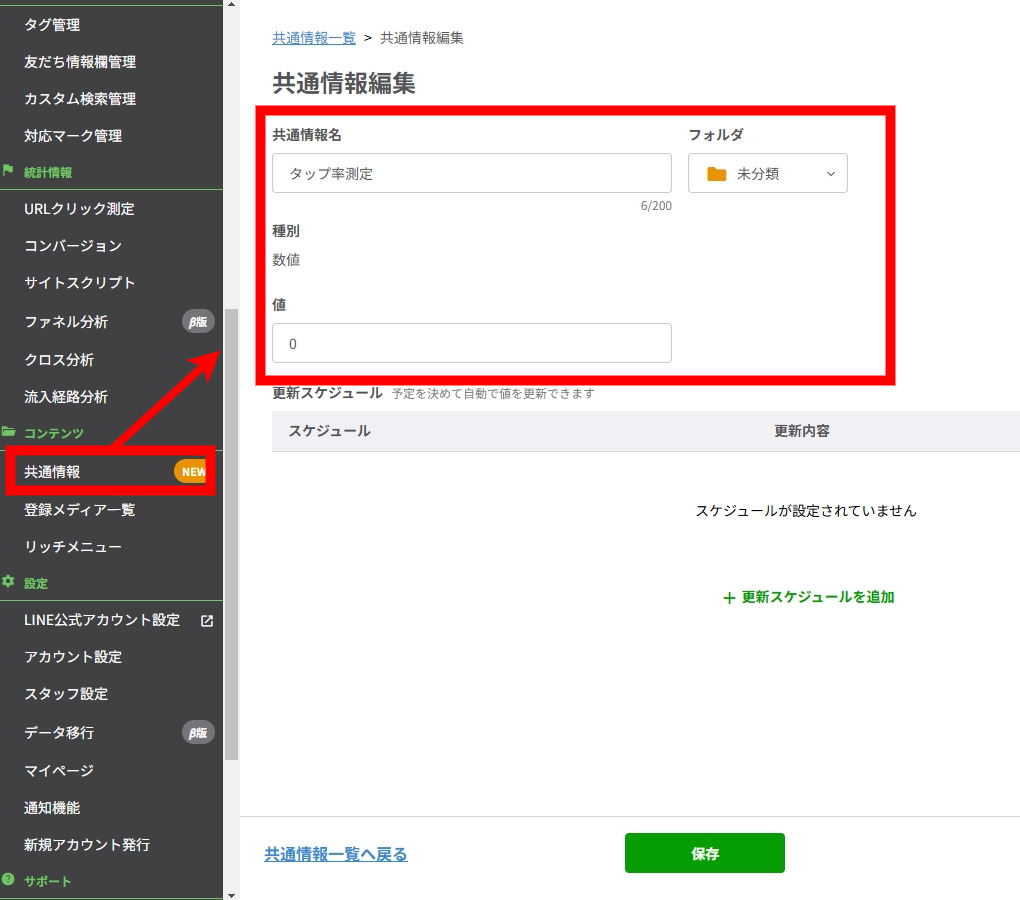Click the external link icon beside LINE公式アカウント設定
Screen dimensions: 1020x900
click(207, 620)
